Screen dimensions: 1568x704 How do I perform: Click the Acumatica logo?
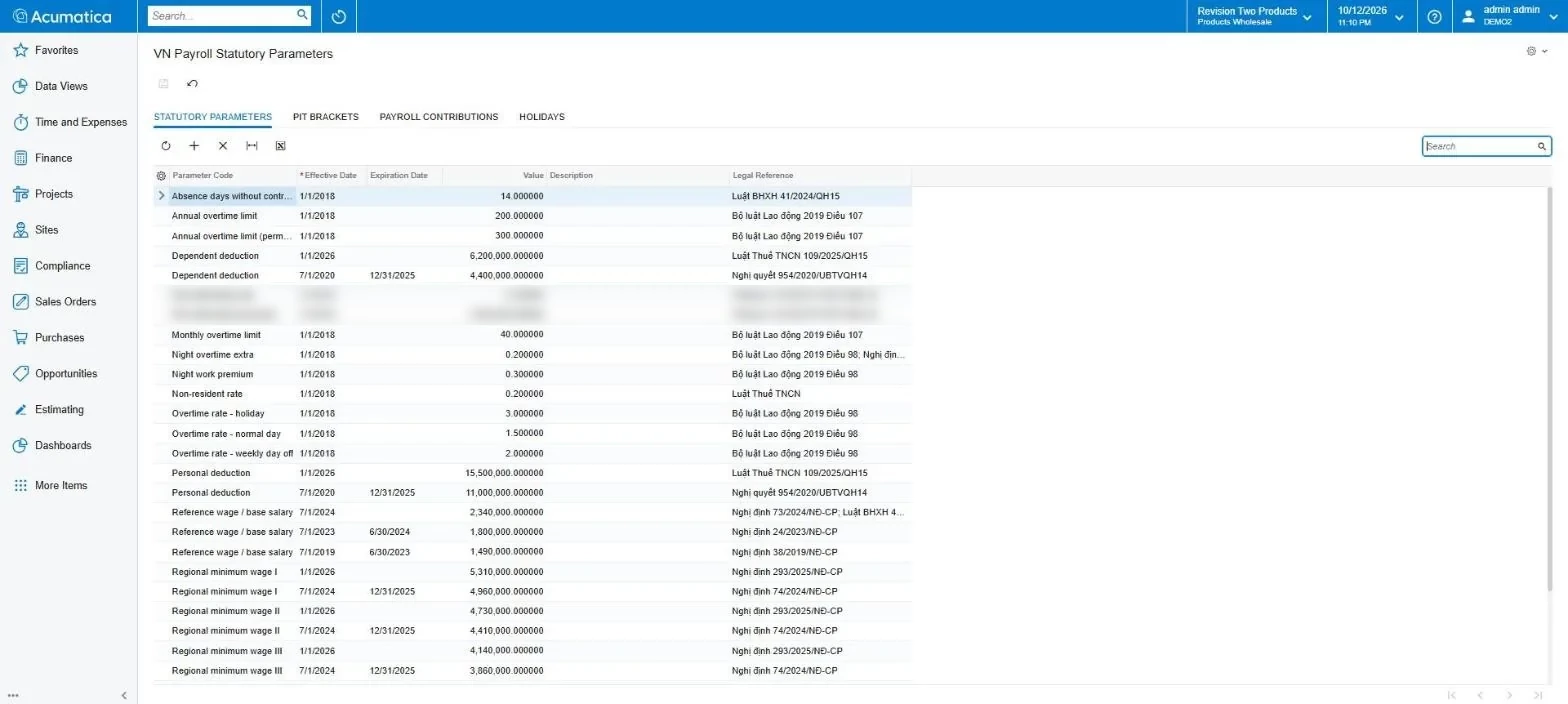pos(62,16)
